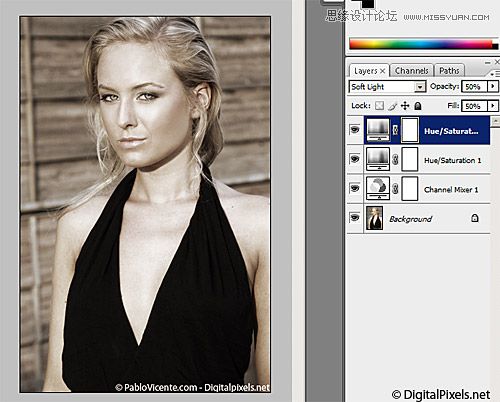Screen dimensions: 500x402
Task: Toggle lock image pixels brush icon
Action: (393, 106)
